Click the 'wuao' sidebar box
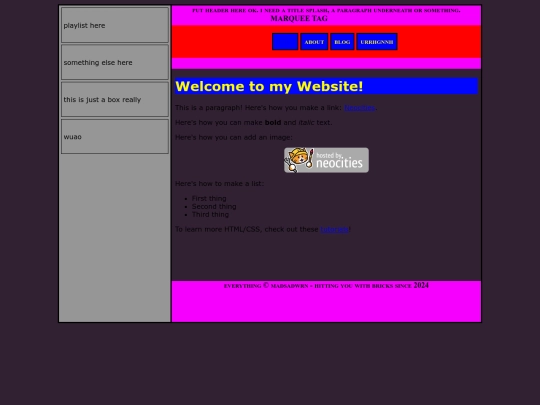 [x=115, y=137]
